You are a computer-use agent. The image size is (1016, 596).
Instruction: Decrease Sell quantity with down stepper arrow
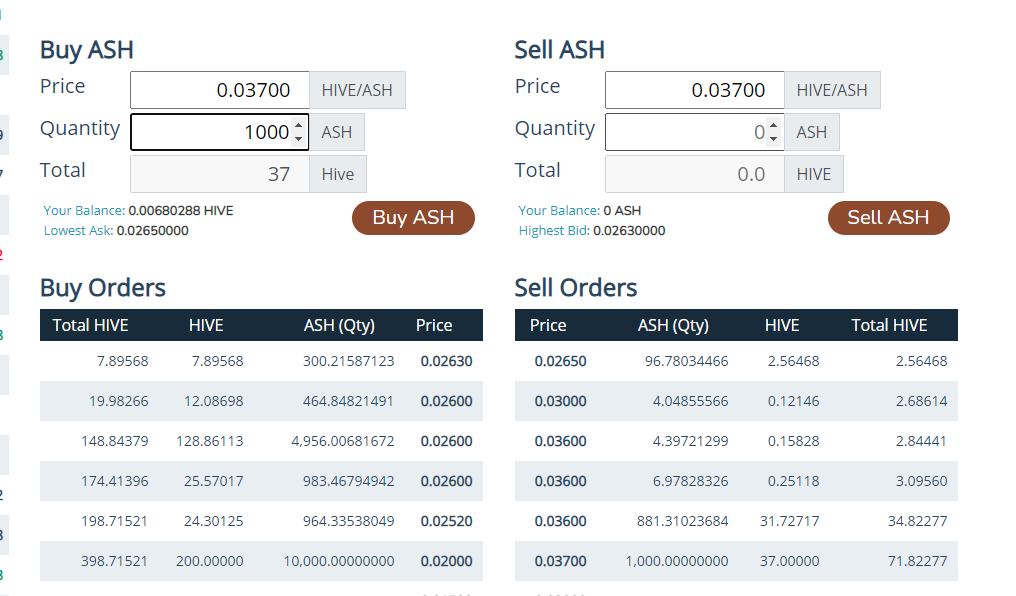point(773,139)
